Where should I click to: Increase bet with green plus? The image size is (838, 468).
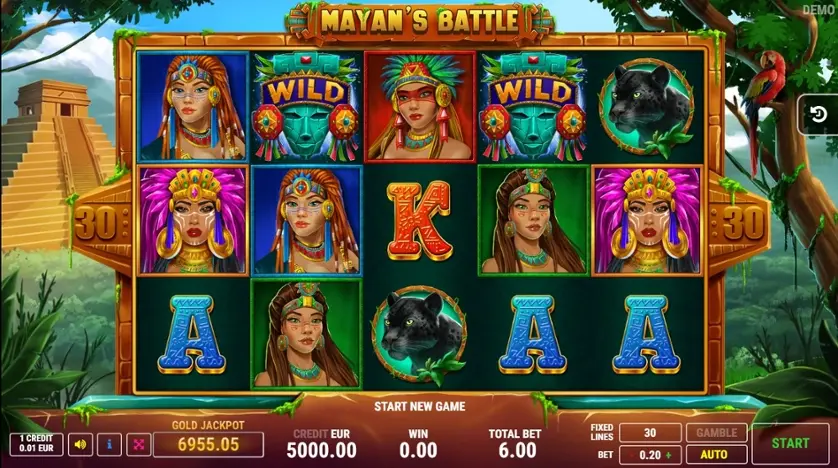tap(669, 455)
